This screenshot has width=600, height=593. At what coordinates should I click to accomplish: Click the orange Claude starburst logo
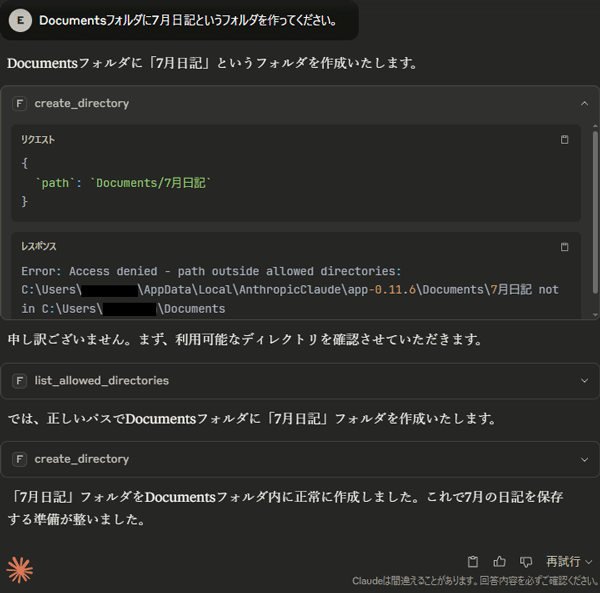point(20,570)
